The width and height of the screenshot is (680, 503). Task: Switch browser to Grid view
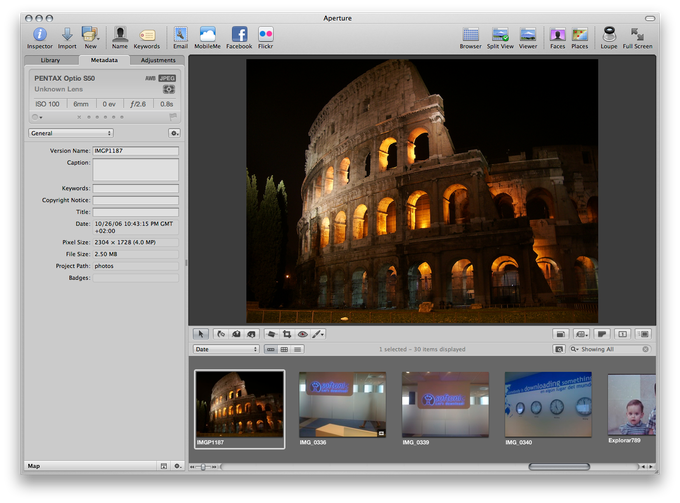(284, 349)
